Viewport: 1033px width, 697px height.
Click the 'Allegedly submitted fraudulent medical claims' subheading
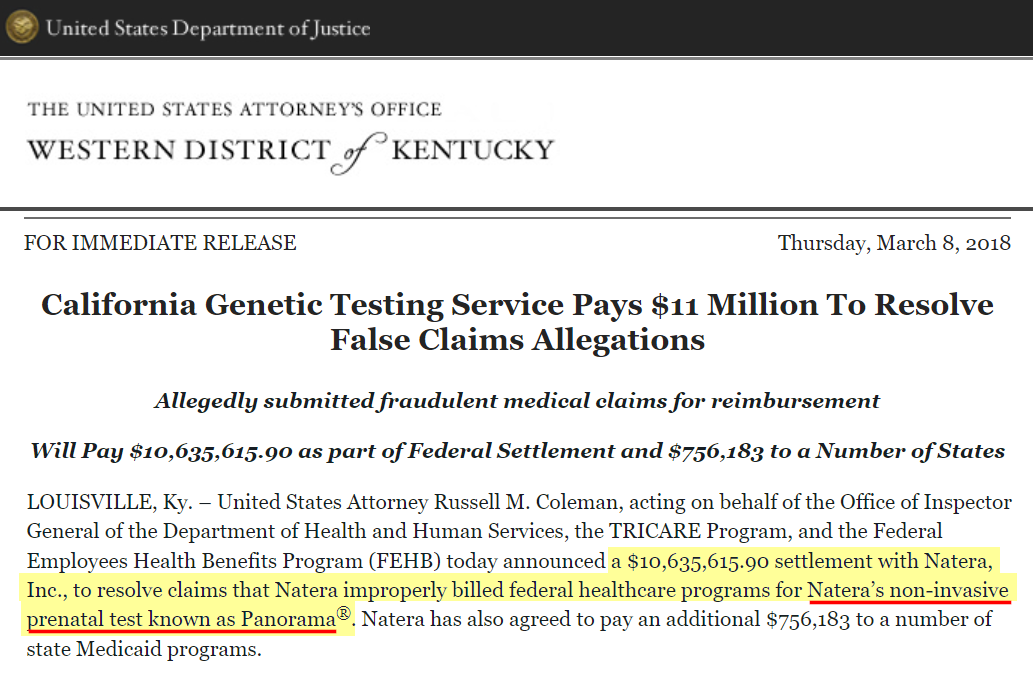517,401
